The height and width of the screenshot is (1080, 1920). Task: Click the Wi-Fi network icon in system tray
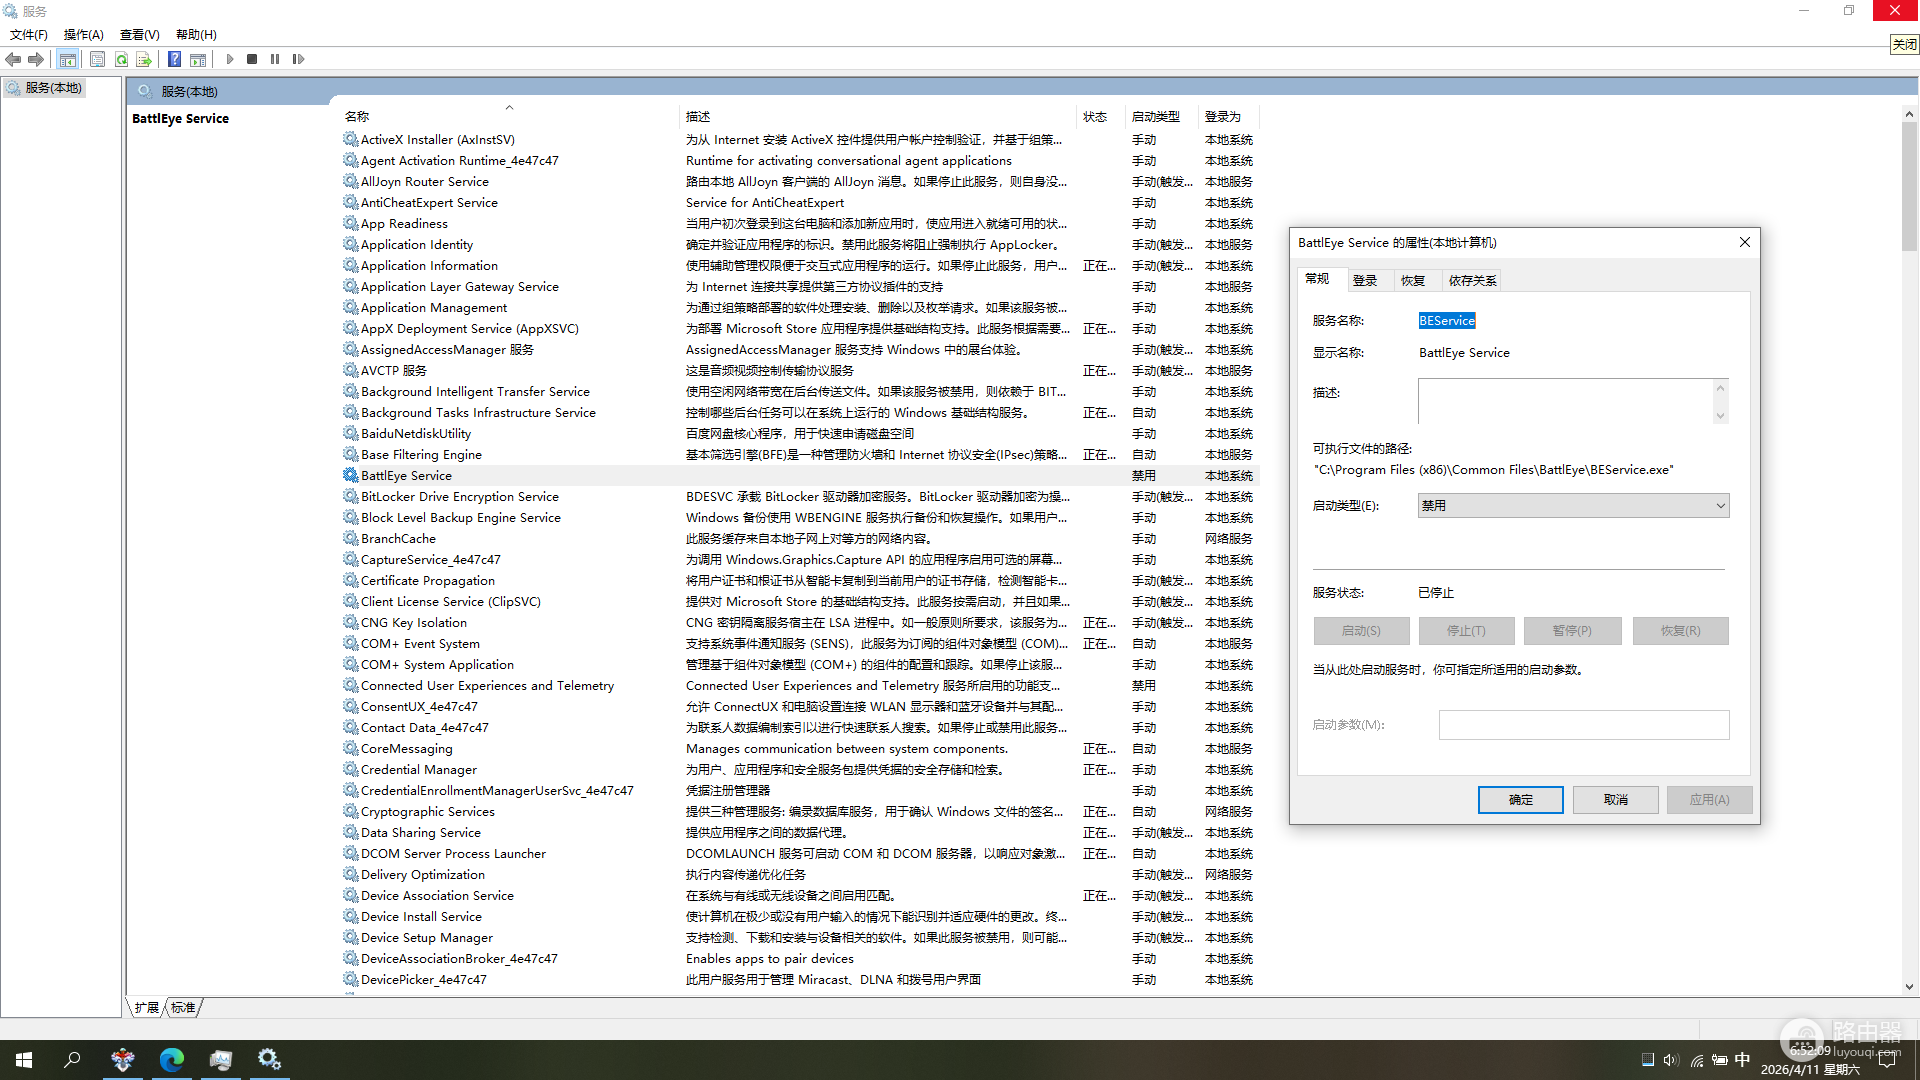tap(1697, 1060)
